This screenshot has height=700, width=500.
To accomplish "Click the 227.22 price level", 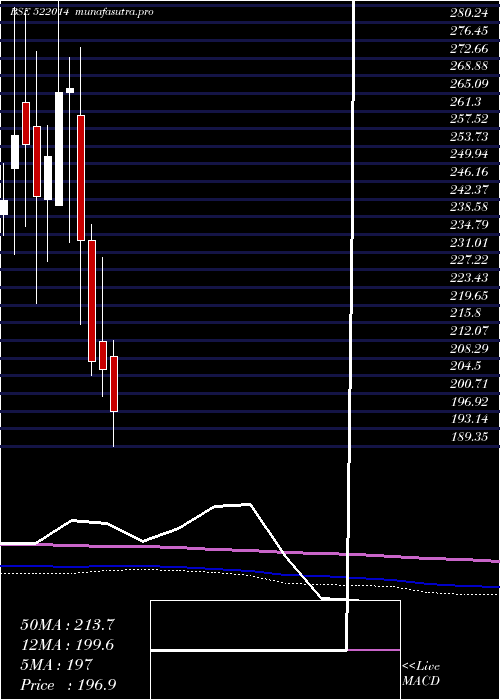I will pyautogui.click(x=469, y=260).
